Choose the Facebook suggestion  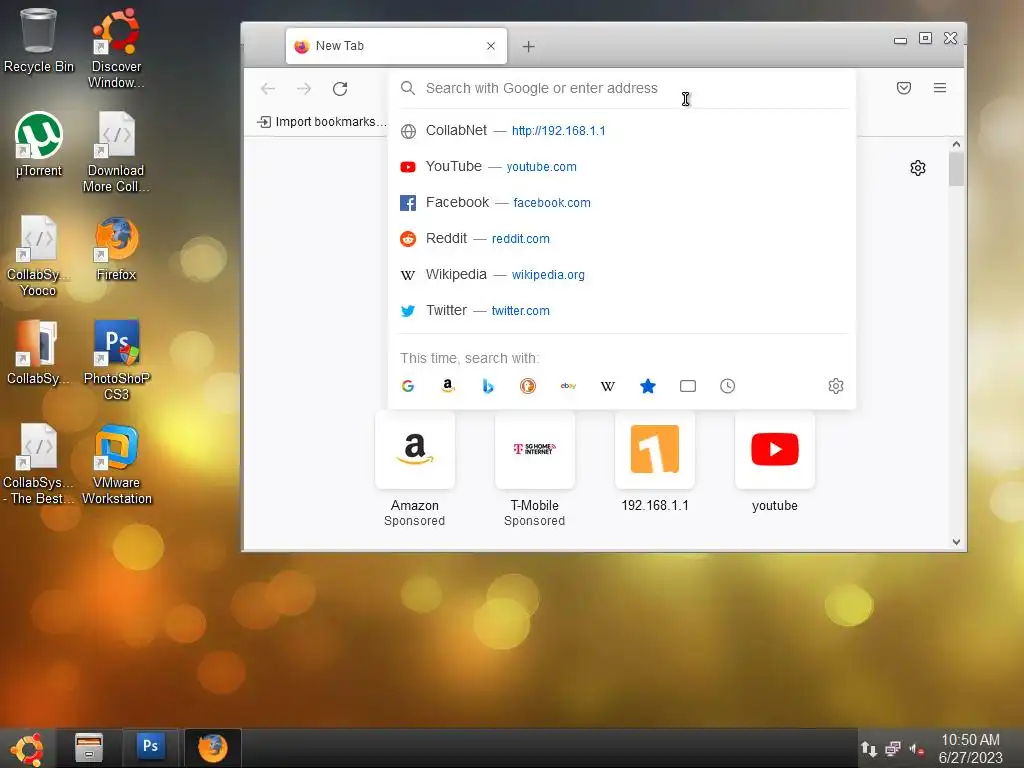(x=622, y=202)
